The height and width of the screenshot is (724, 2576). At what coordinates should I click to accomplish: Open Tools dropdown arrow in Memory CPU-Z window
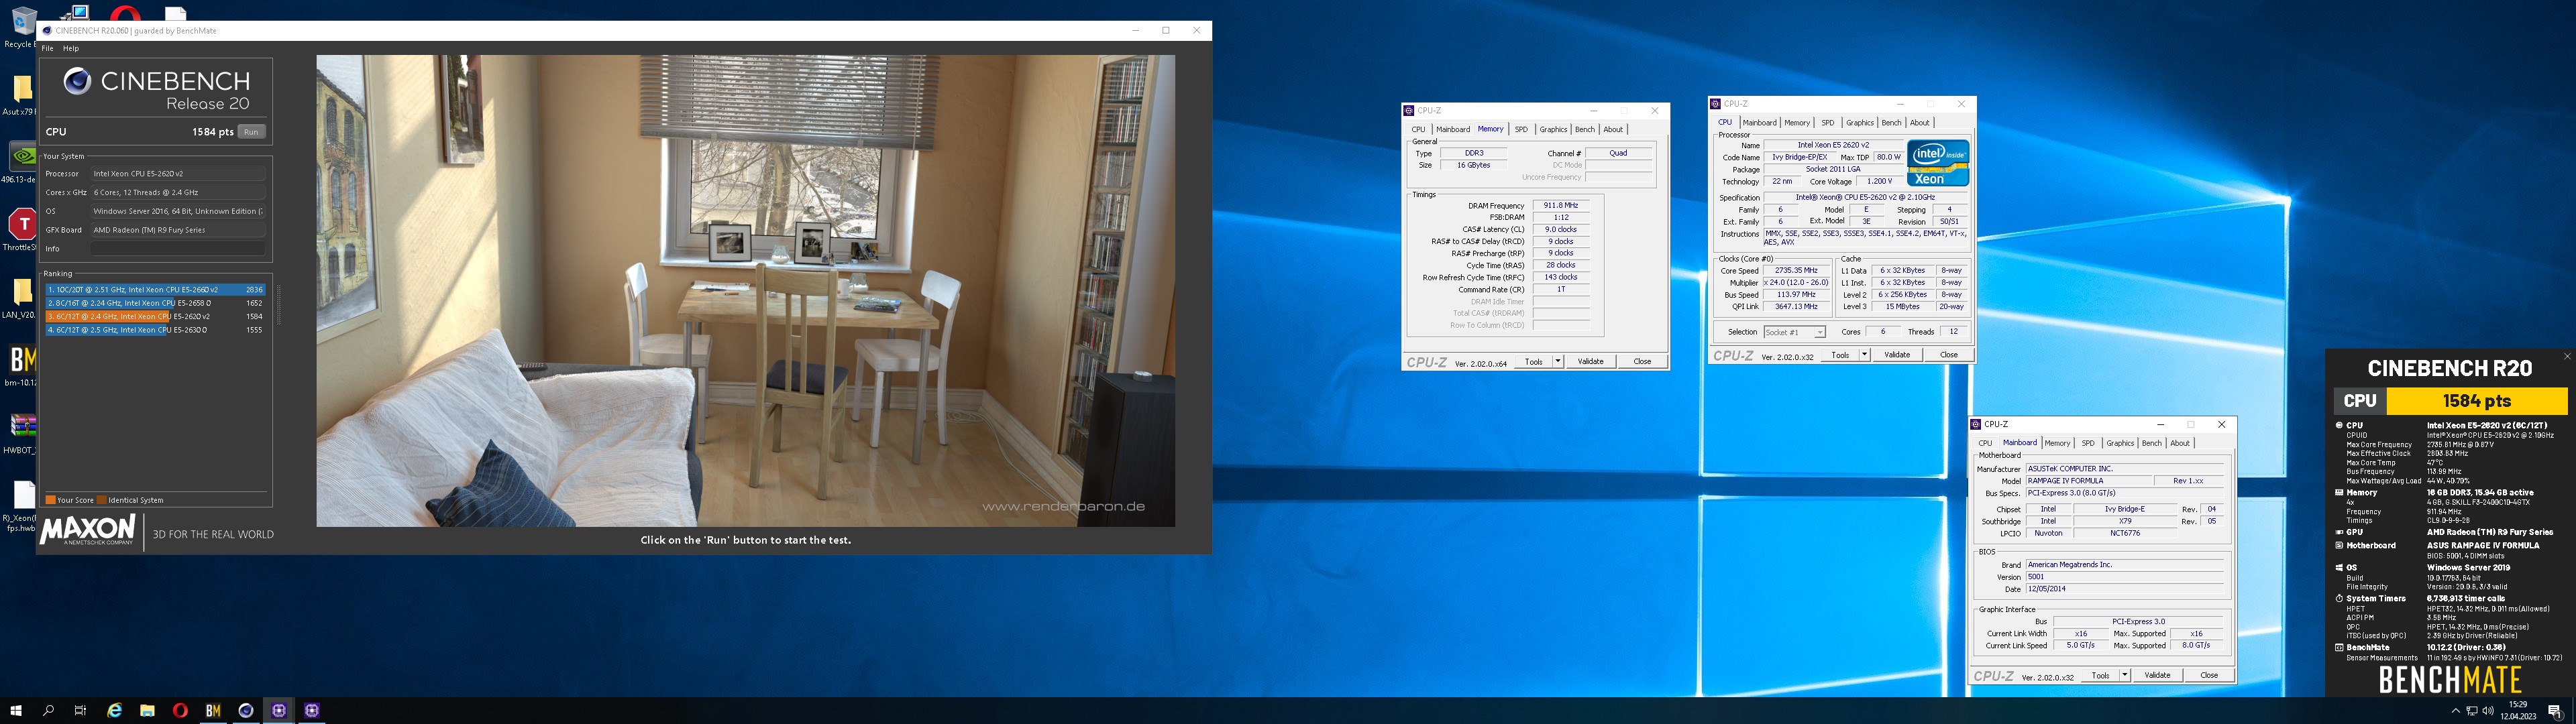[1558, 361]
